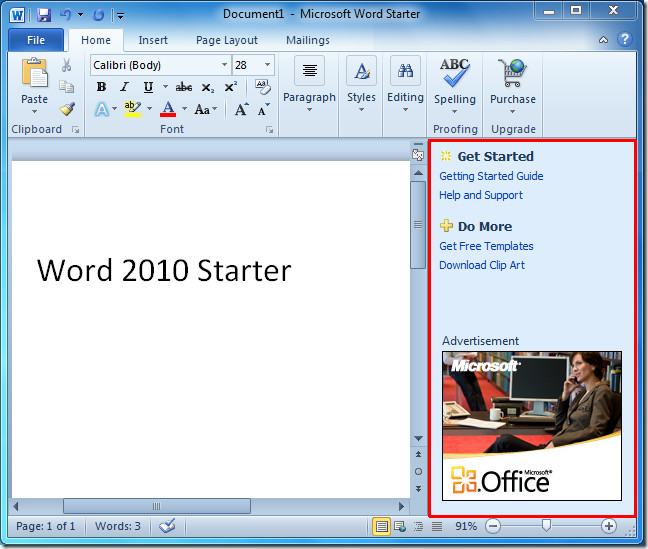This screenshot has width=648, height=549.
Task: Switch to the Insert tab
Action: tap(153, 40)
